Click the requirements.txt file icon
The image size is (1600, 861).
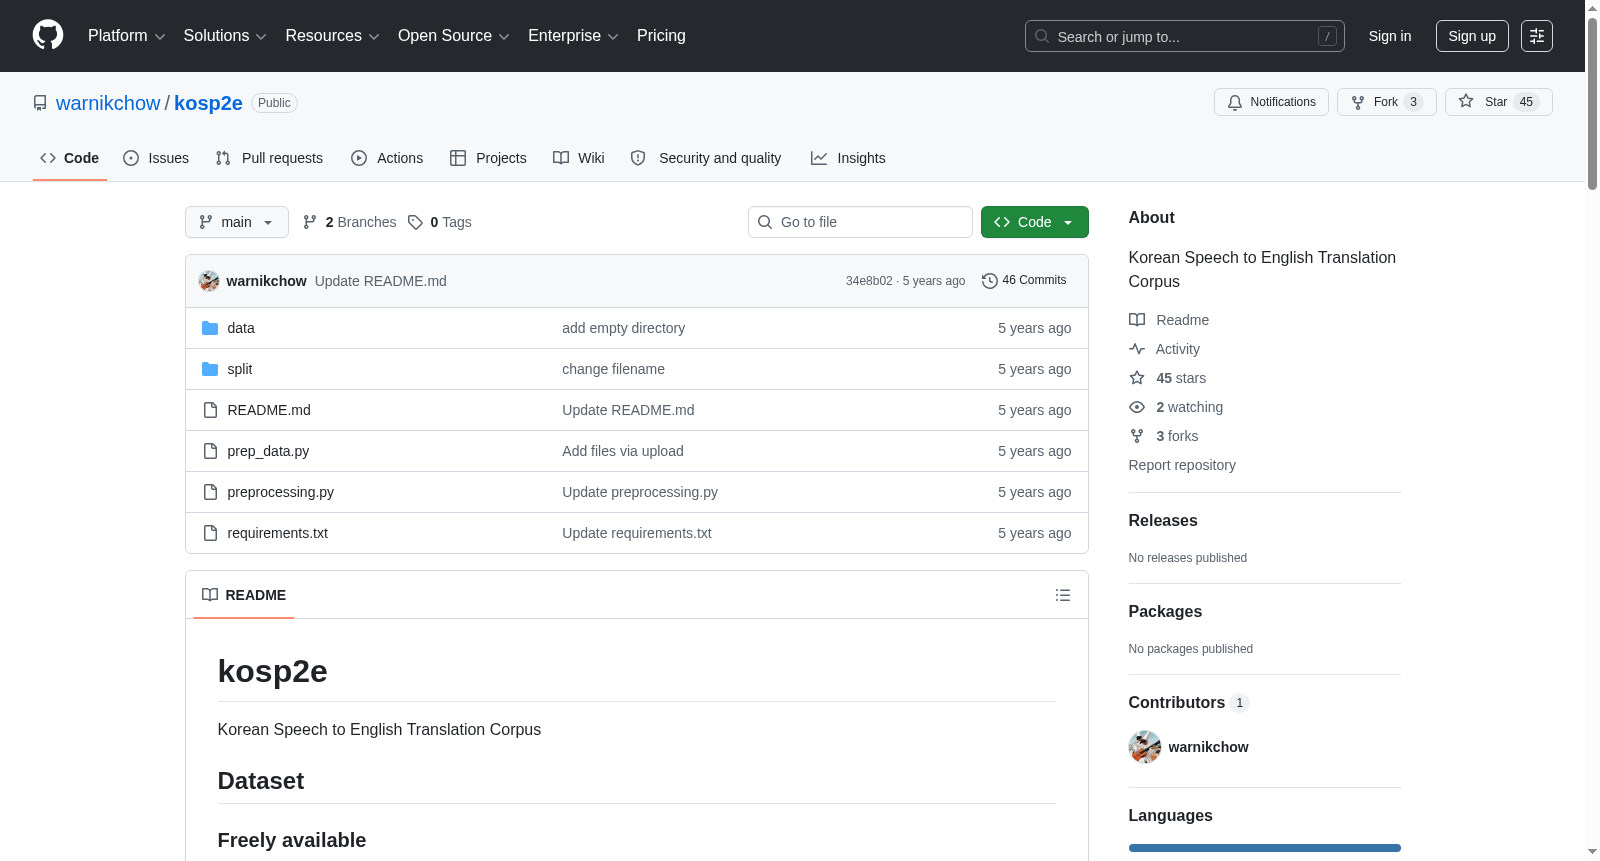[x=210, y=533]
